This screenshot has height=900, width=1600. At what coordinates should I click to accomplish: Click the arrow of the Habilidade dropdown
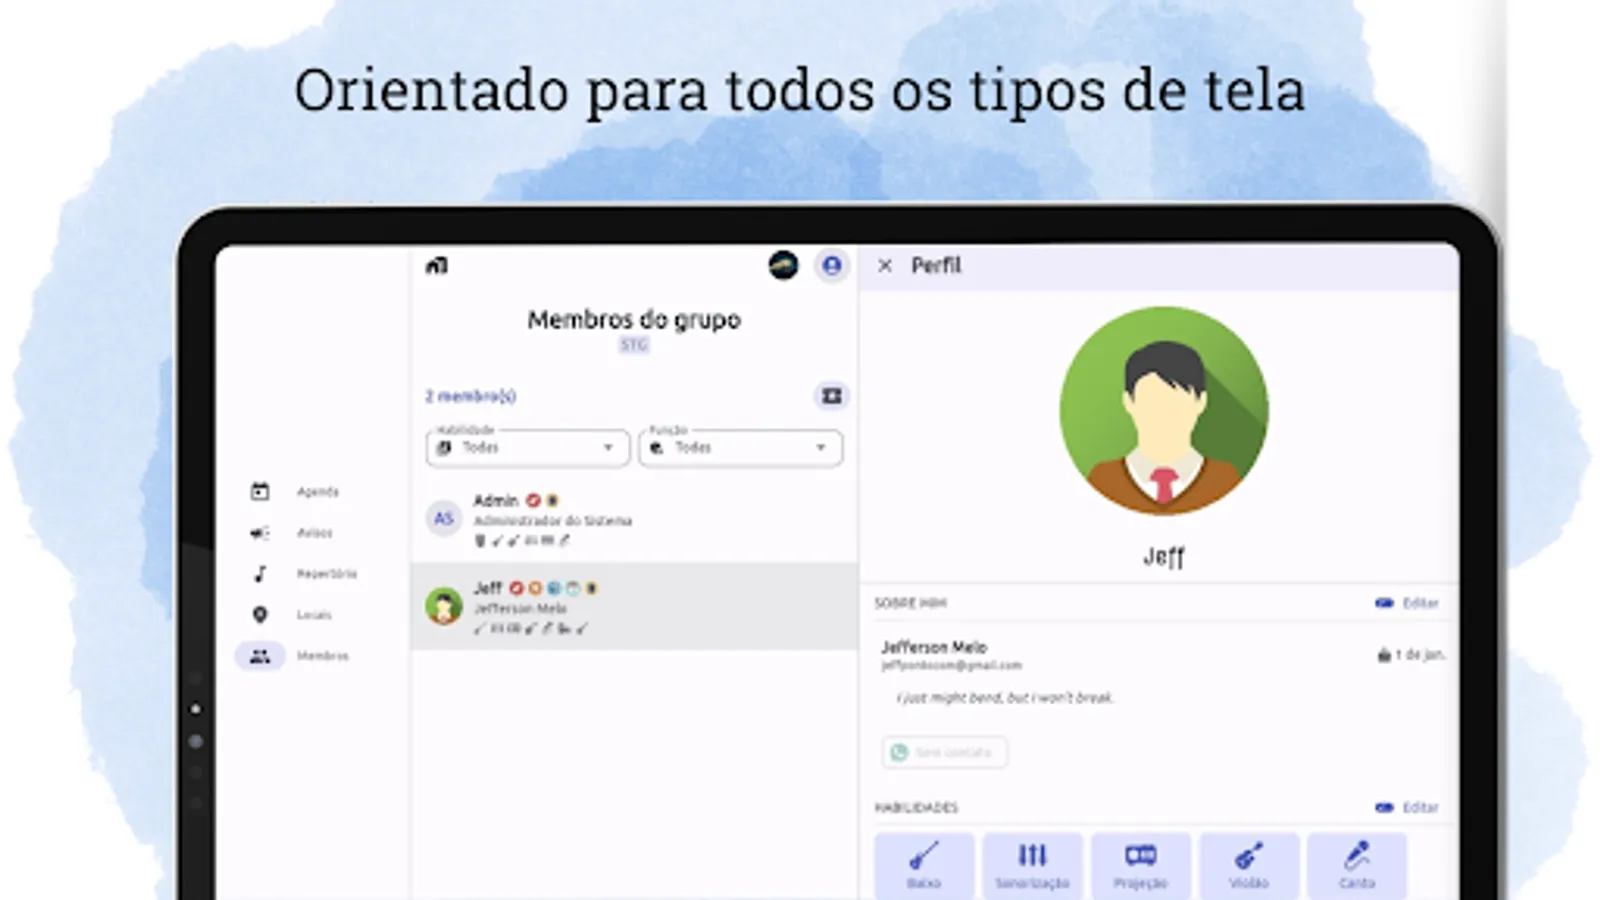pos(608,448)
